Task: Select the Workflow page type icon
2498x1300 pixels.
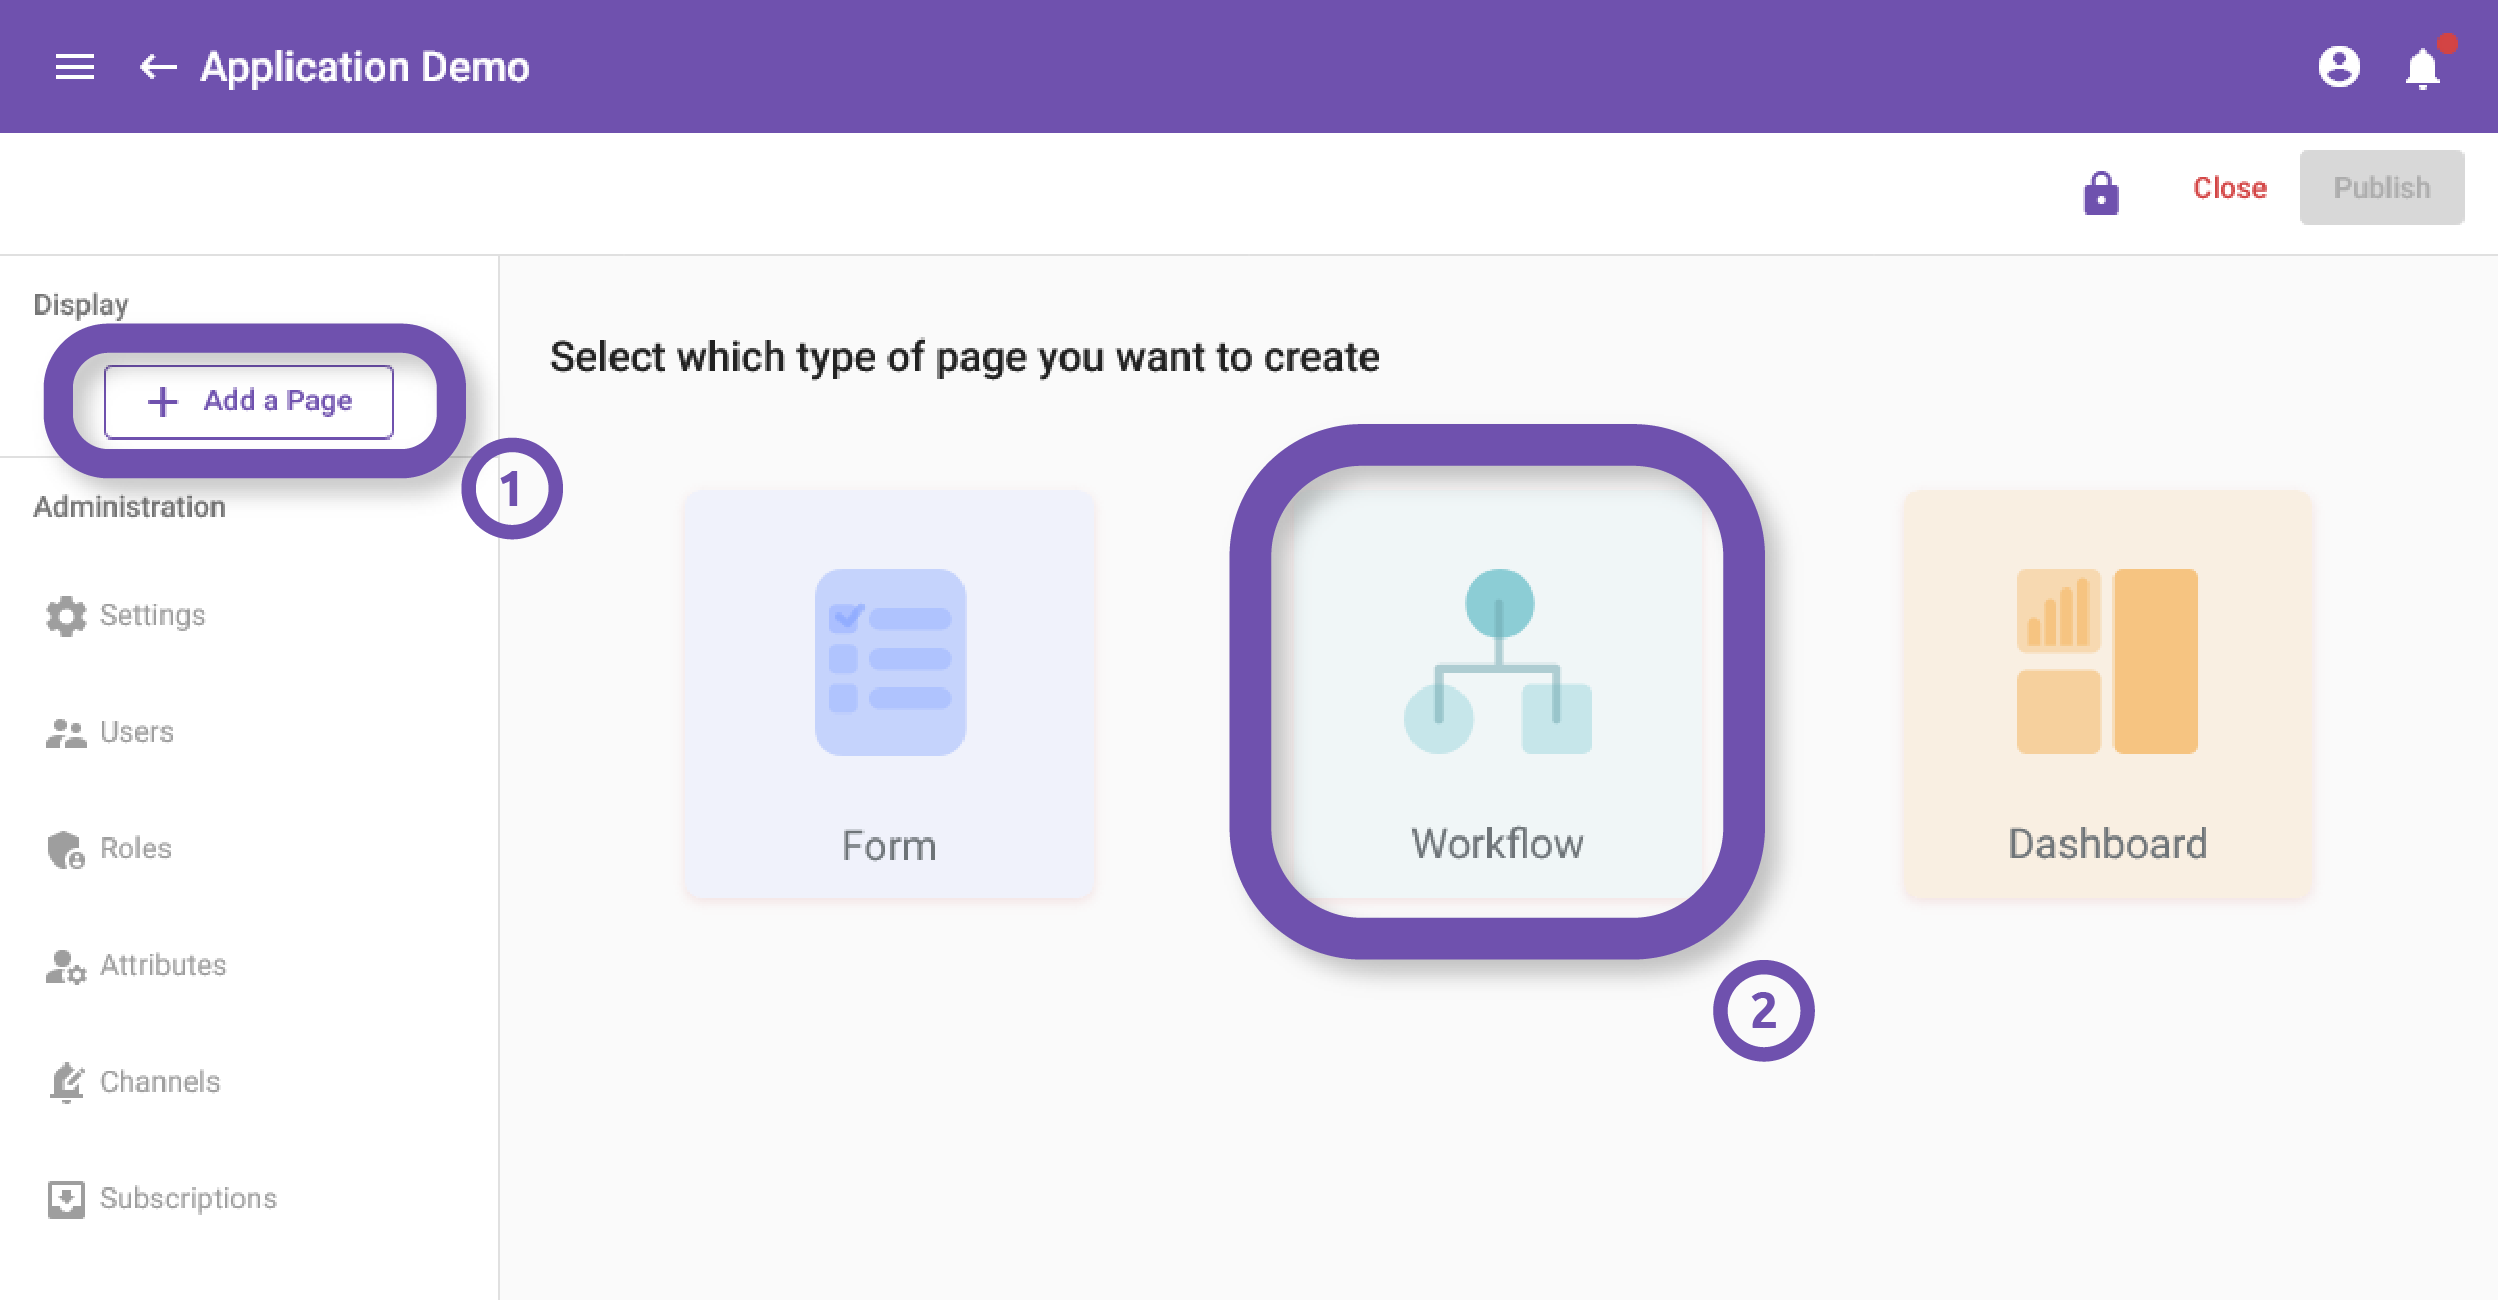Action: pos(1494,694)
